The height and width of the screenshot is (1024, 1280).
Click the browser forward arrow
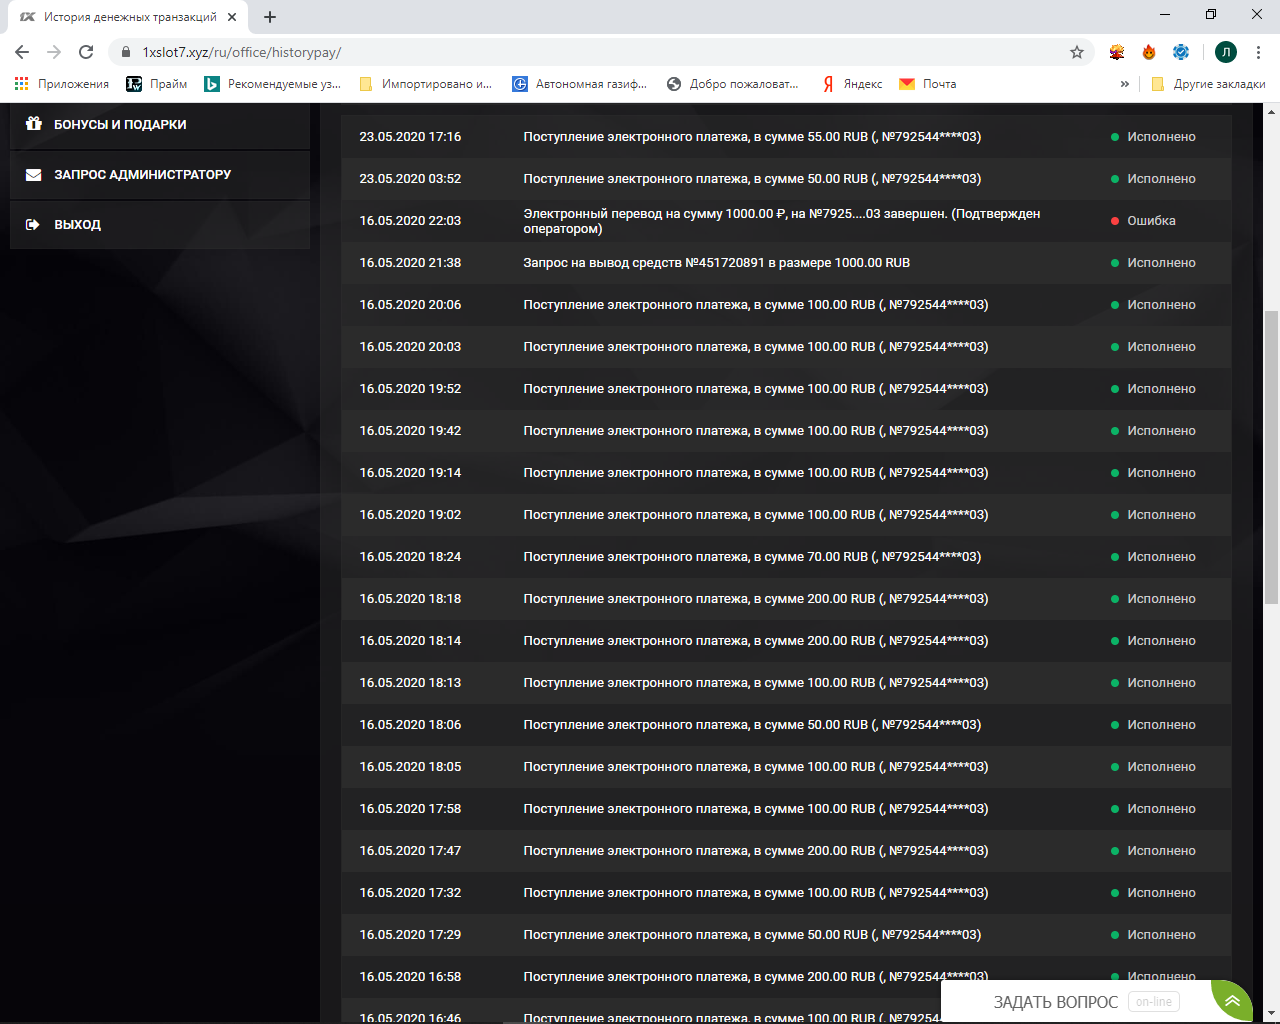coord(54,52)
